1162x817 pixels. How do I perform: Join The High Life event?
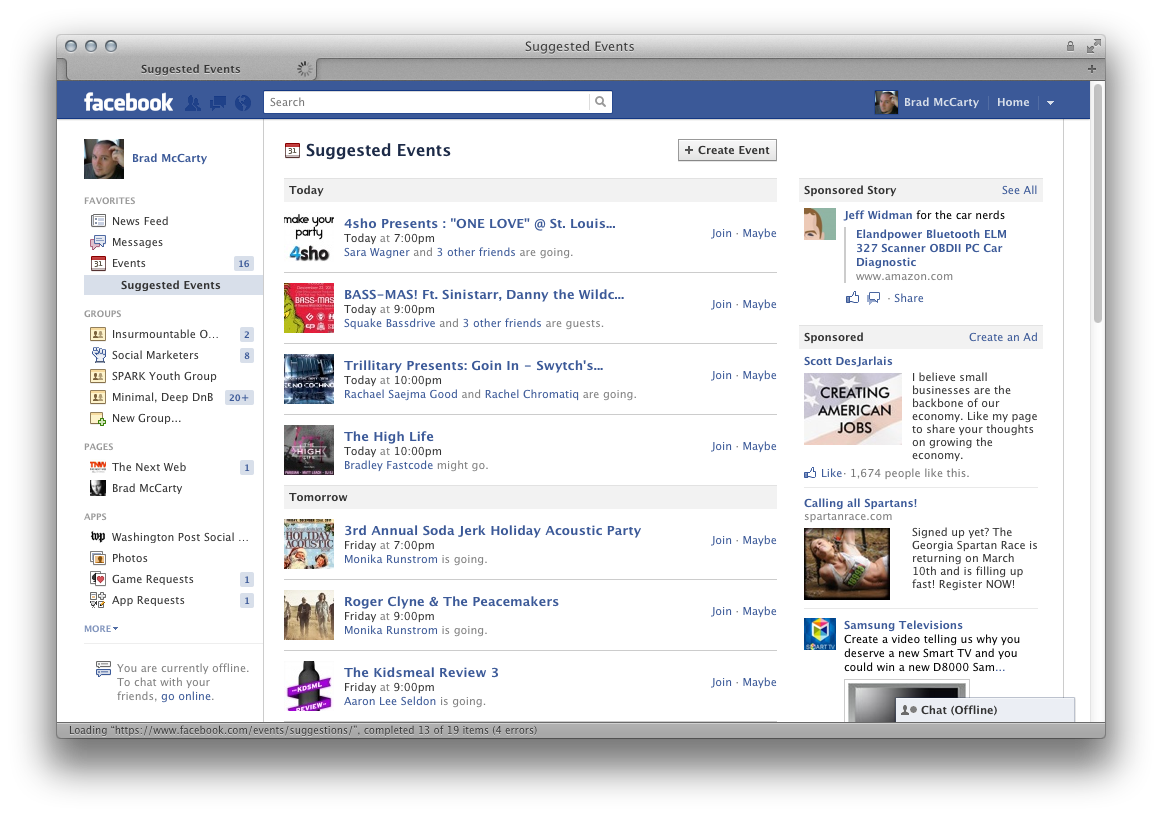(x=721, y=446)
